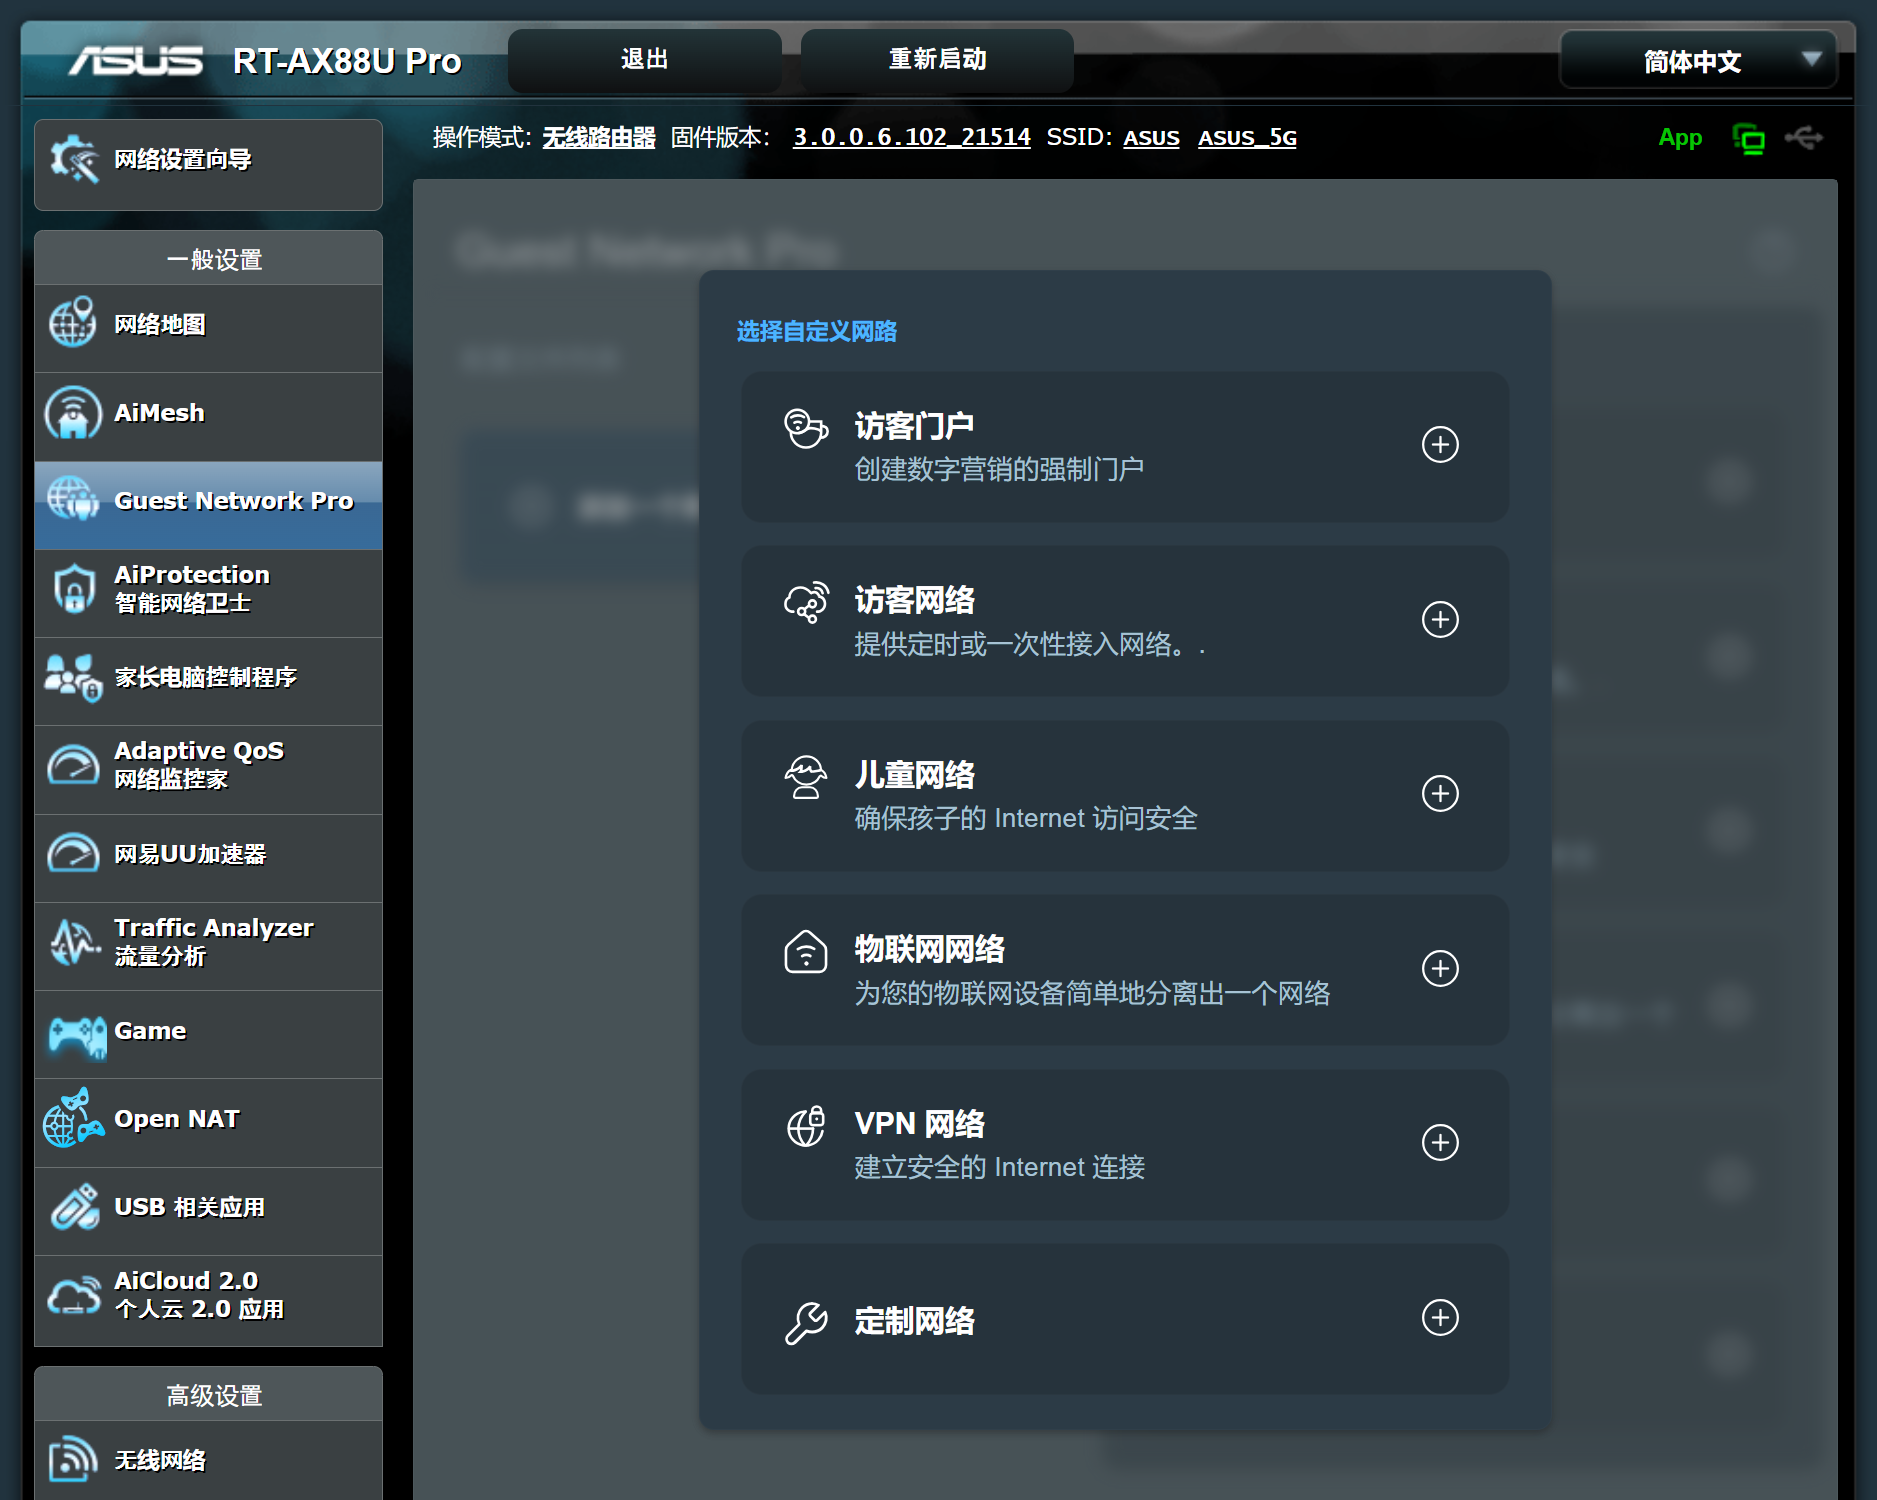Screen dimensions: 1877x1500
Task: Click the Game controller icon
Action: tap(76, 1036)
